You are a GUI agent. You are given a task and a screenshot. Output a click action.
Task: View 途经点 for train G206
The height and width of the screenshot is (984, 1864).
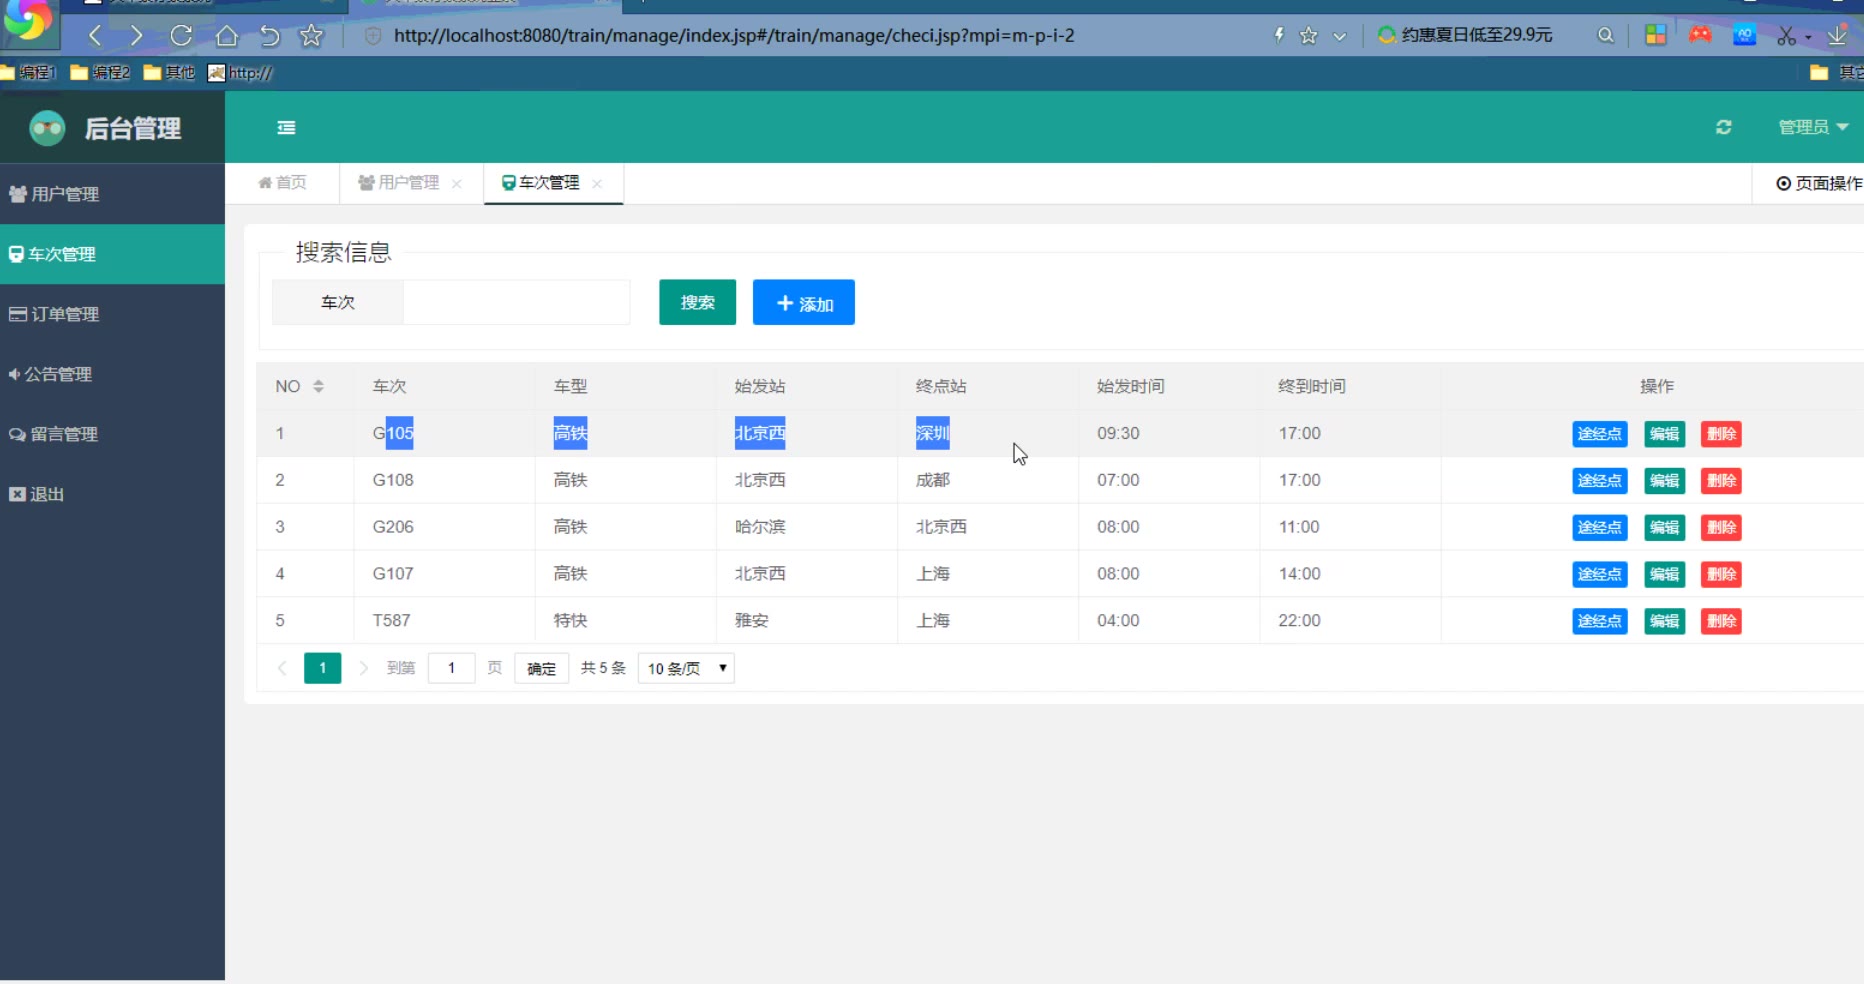[x=1599, y=528]
